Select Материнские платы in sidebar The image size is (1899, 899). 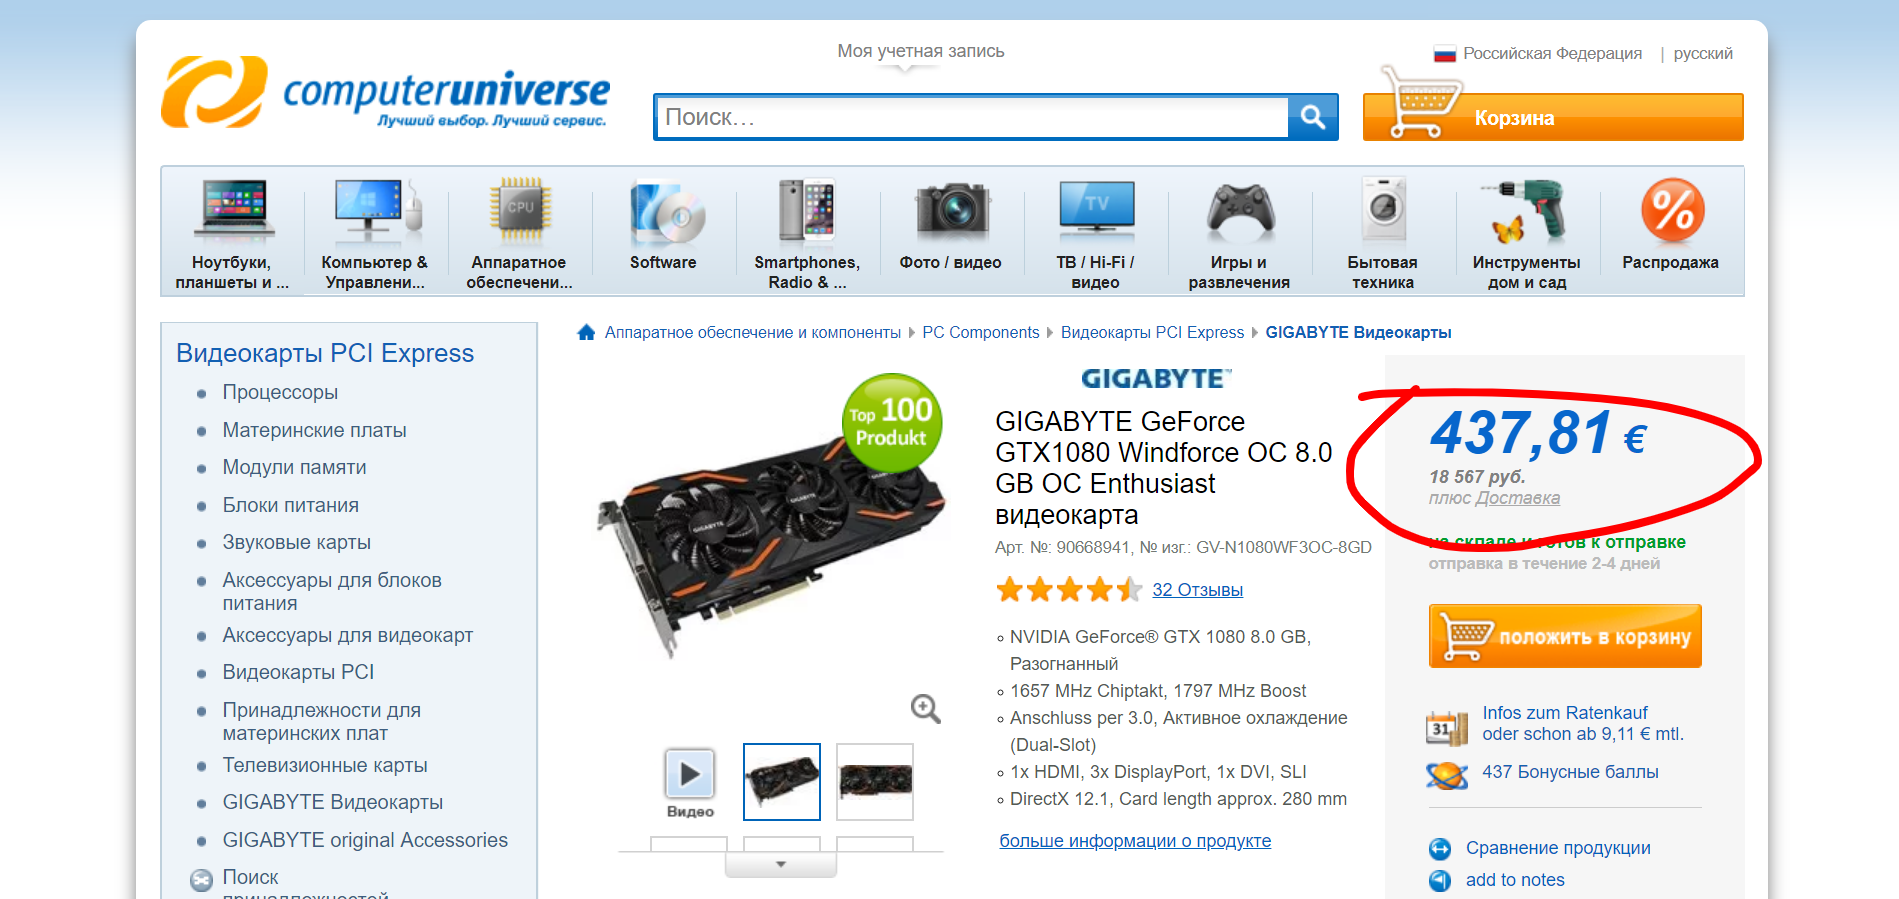click(314, 430)
